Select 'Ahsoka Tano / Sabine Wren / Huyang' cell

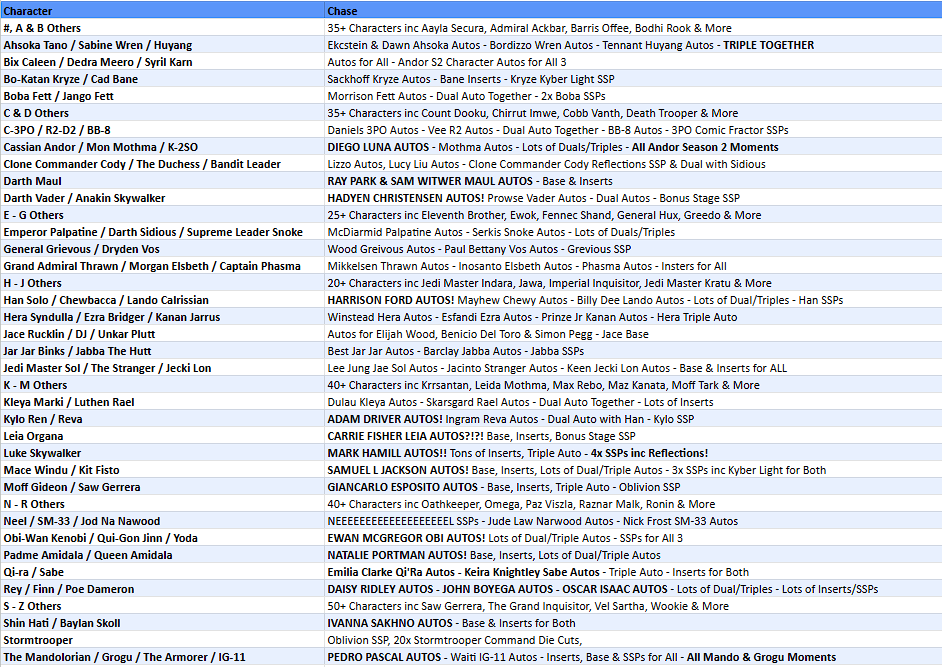(162, 45)
